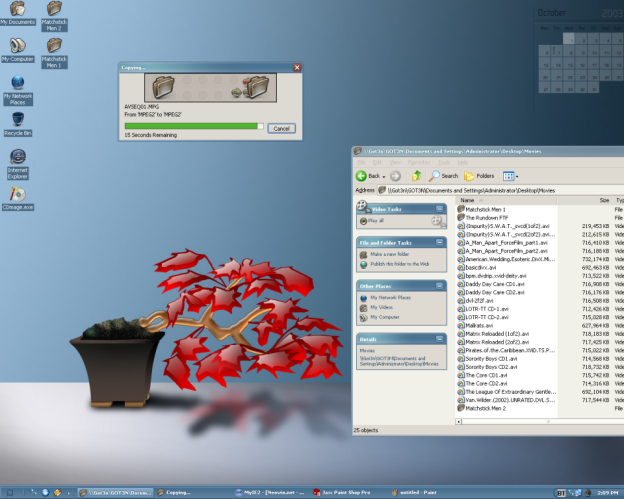Click the Up folder icon in toolbar
Viewport: 624px width, 499px height.
click(x=416, y=175)
